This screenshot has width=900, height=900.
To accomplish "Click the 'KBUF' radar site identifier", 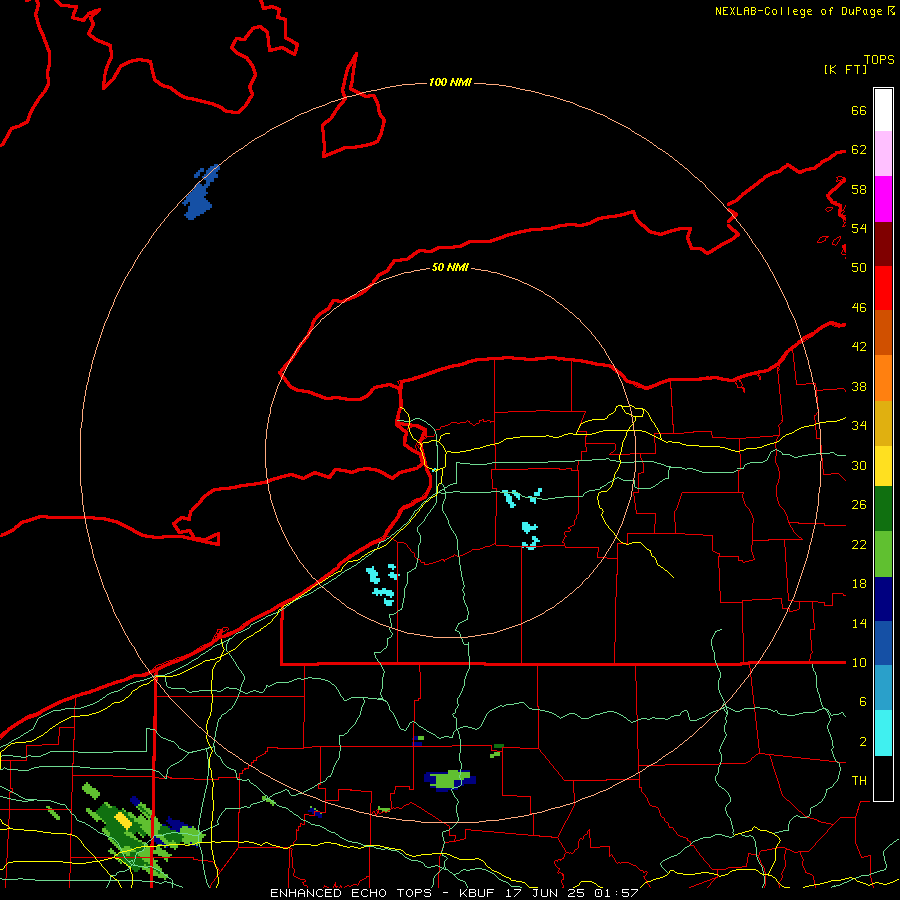I will click(478, 893).
